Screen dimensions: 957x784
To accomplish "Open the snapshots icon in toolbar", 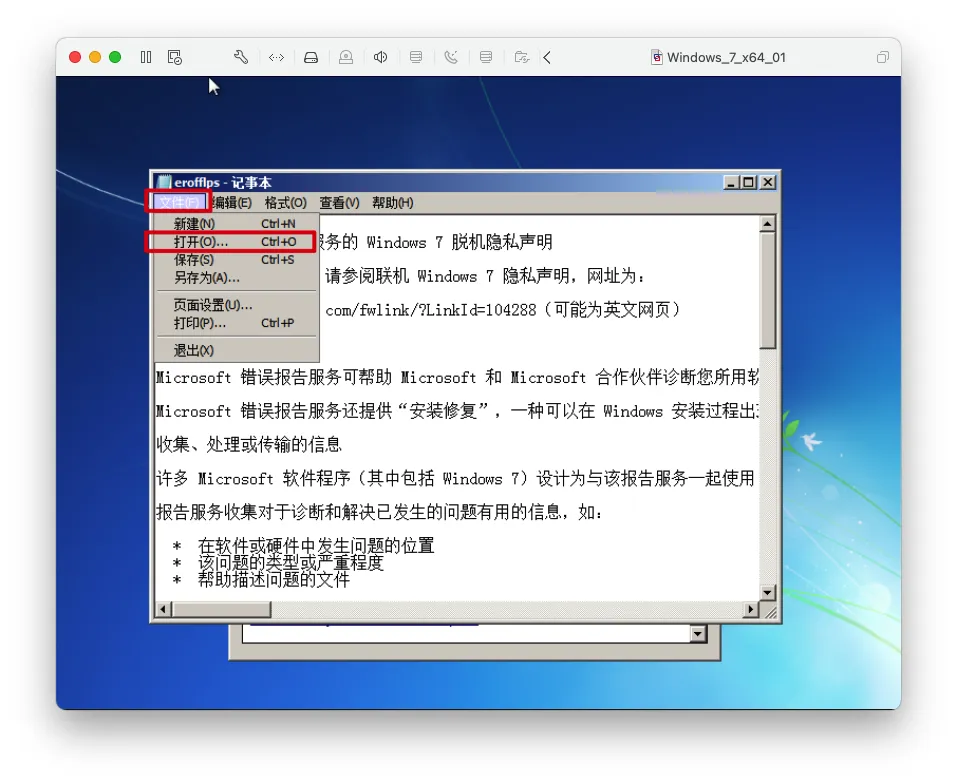I will tap(175, 57).
